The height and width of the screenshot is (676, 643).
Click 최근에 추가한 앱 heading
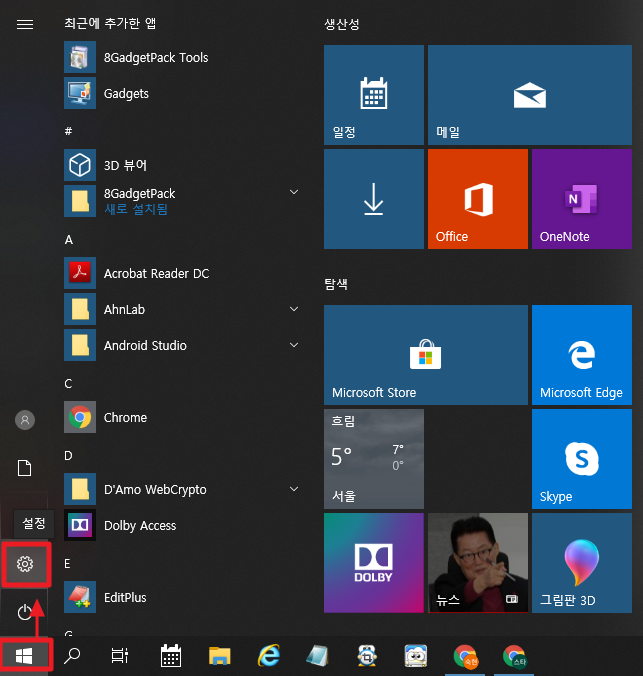110,23
